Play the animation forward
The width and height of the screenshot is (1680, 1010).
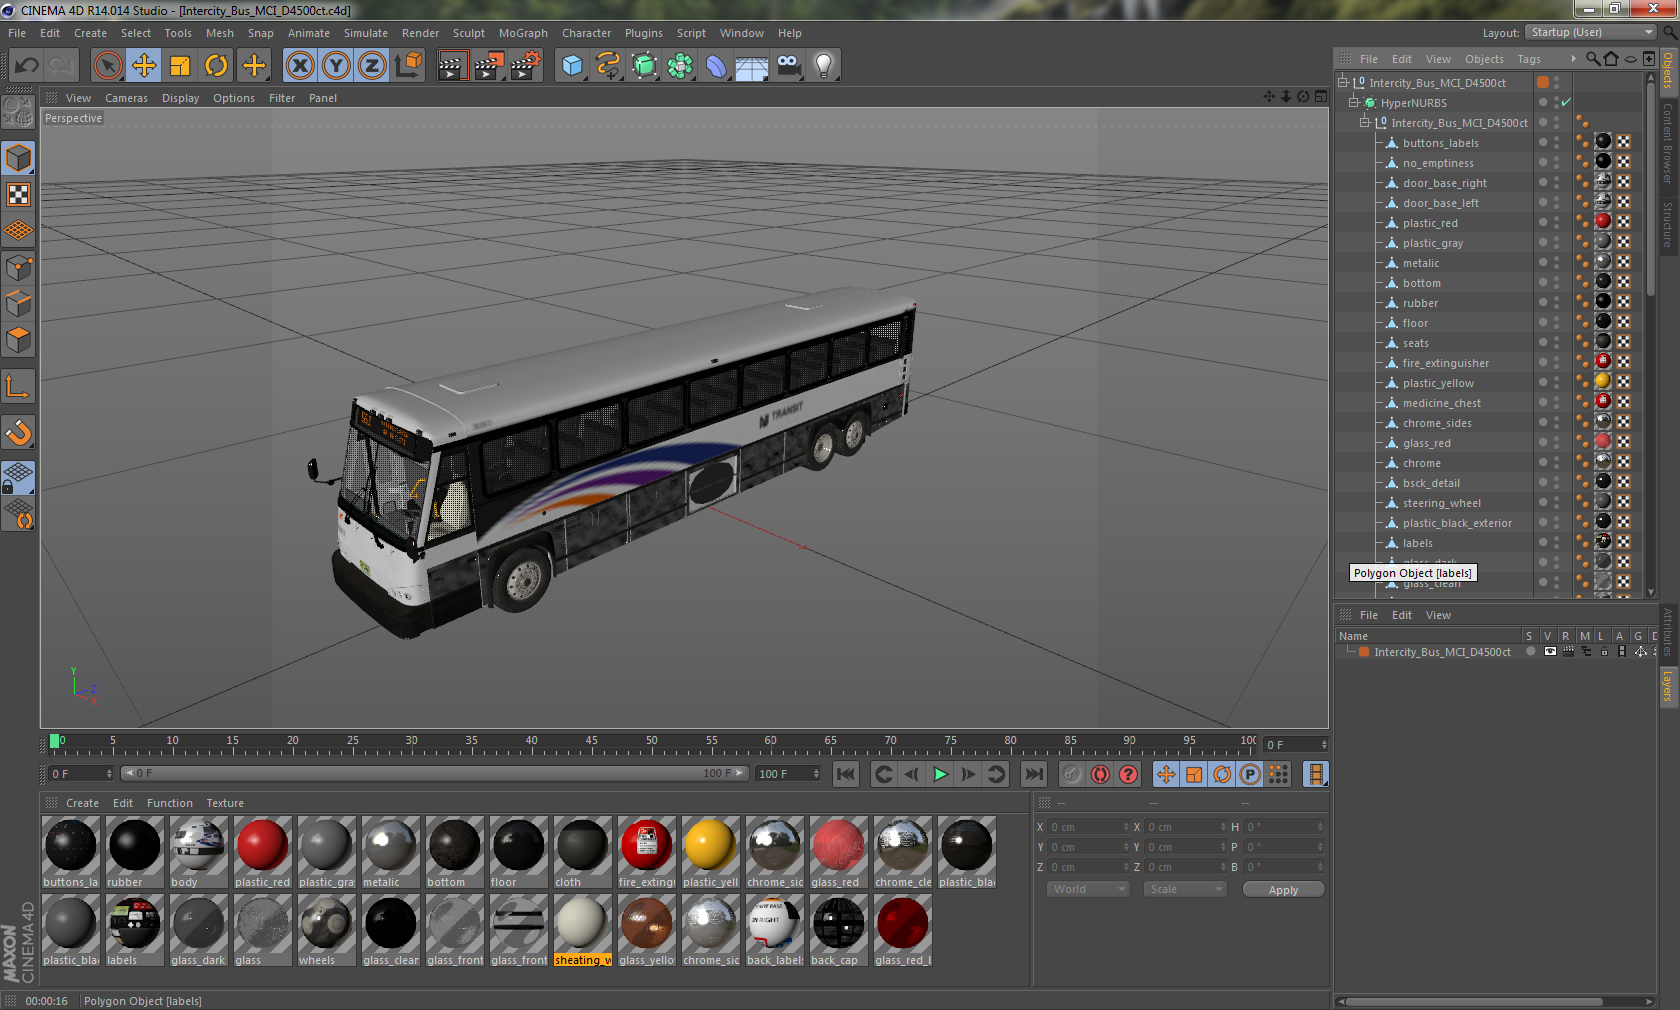tap(940, 774)
